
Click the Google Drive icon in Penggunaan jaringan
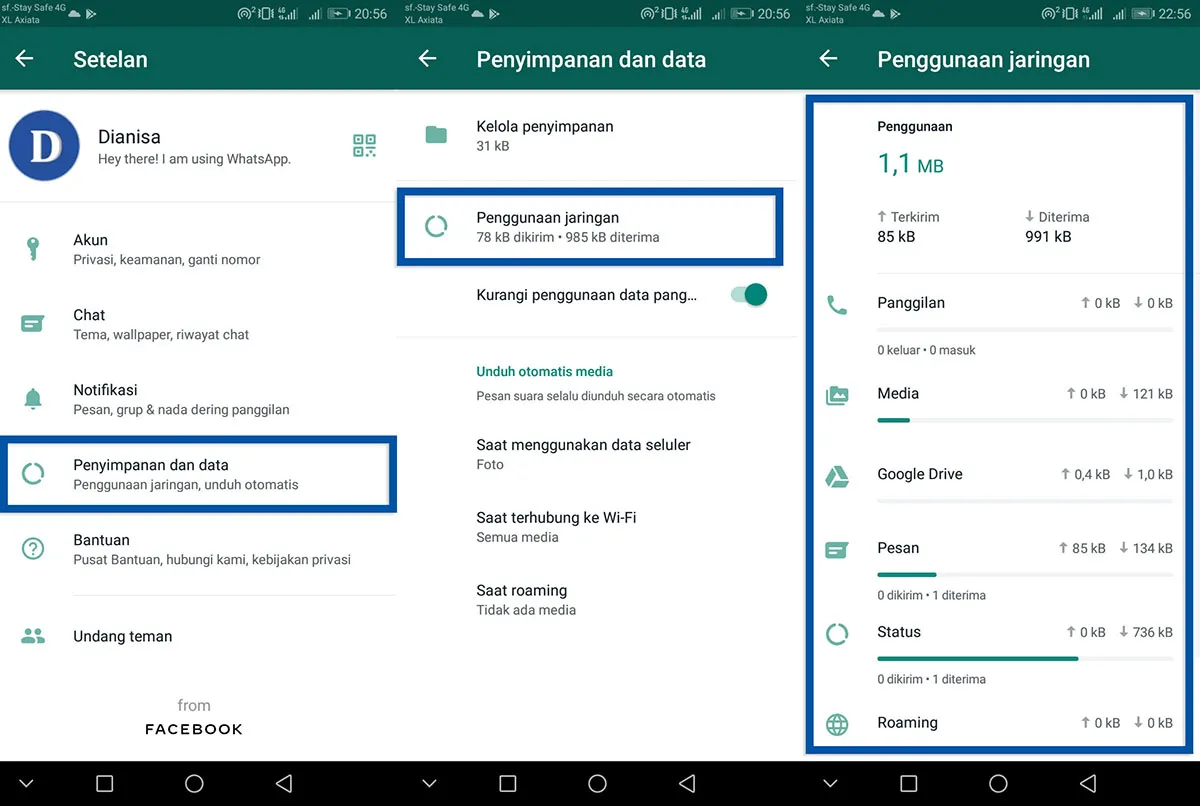coord(837,474)
